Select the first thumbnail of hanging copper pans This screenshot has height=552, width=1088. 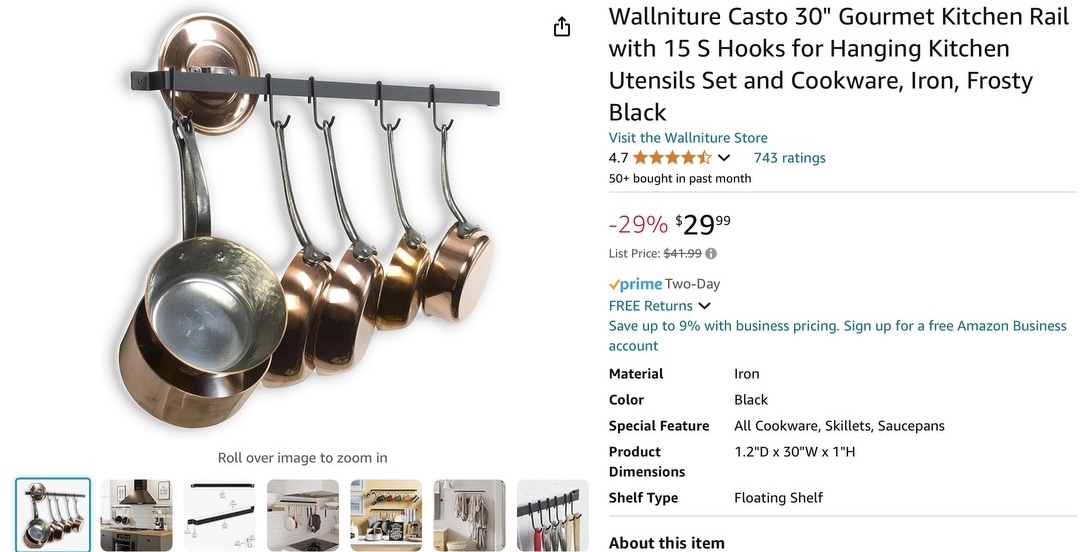[53, 515]
